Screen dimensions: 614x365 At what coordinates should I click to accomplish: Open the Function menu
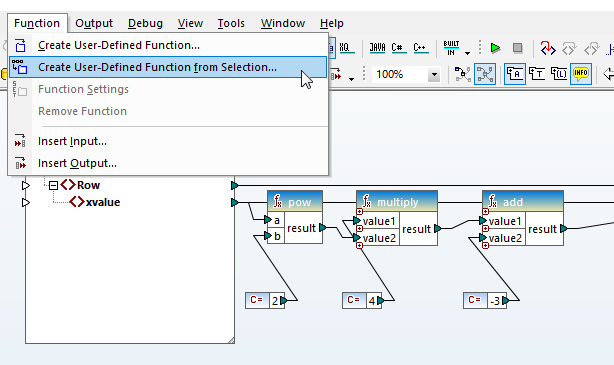(x=37, y=23)
